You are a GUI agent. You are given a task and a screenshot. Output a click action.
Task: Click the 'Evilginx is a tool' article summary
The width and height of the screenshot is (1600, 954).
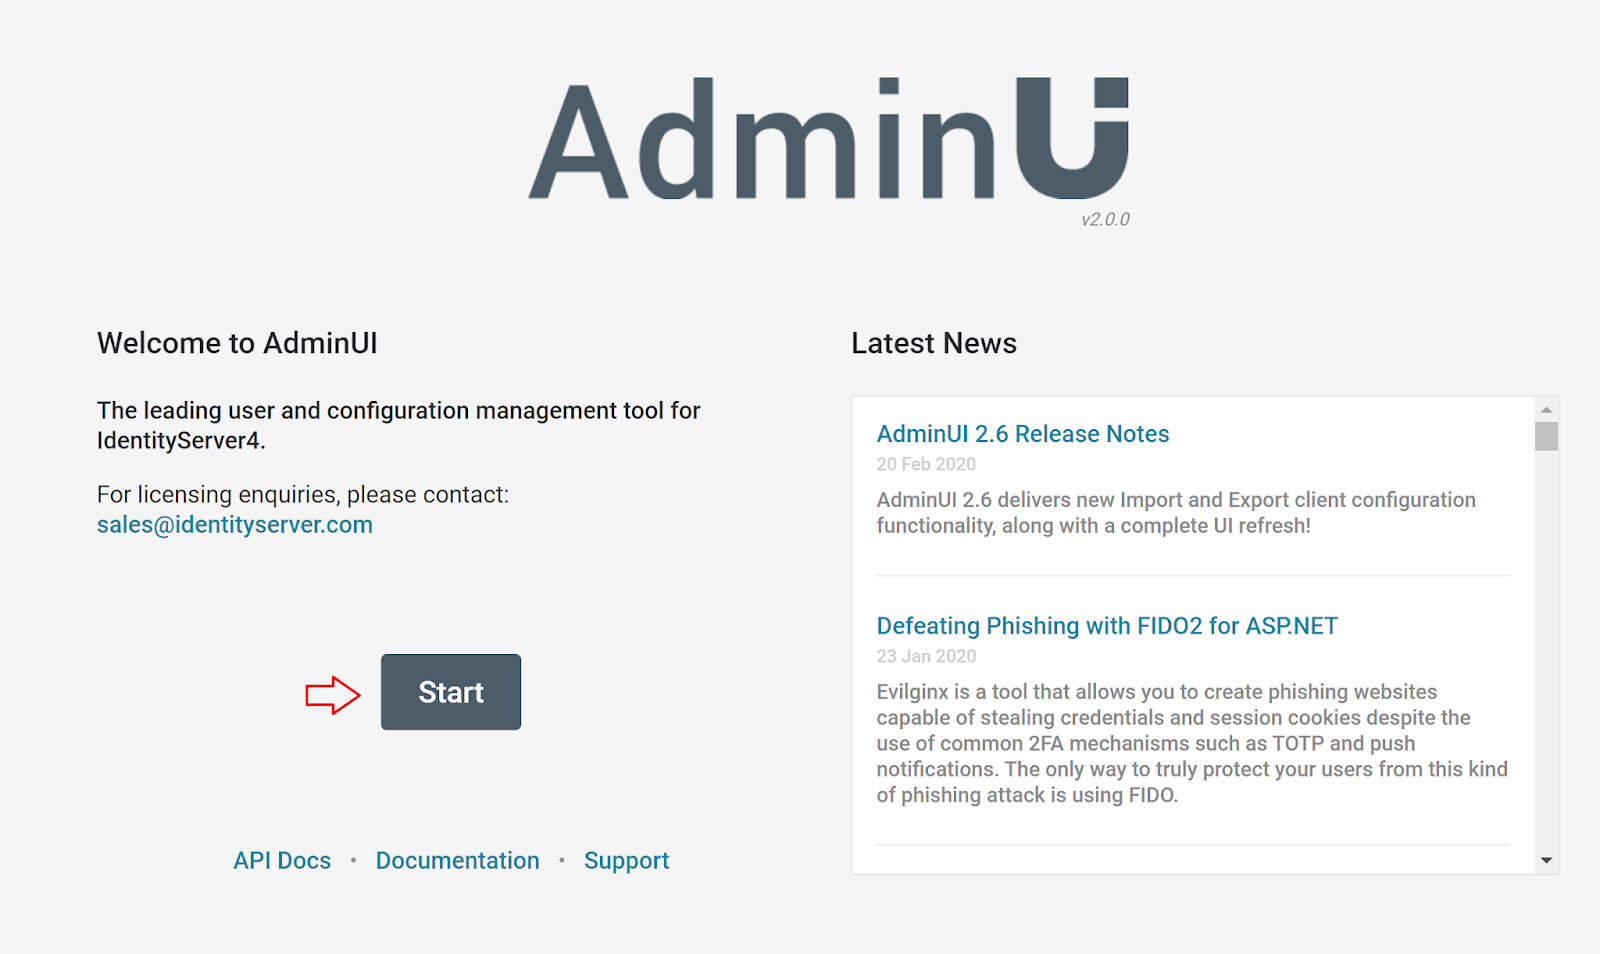(1192, 743)
